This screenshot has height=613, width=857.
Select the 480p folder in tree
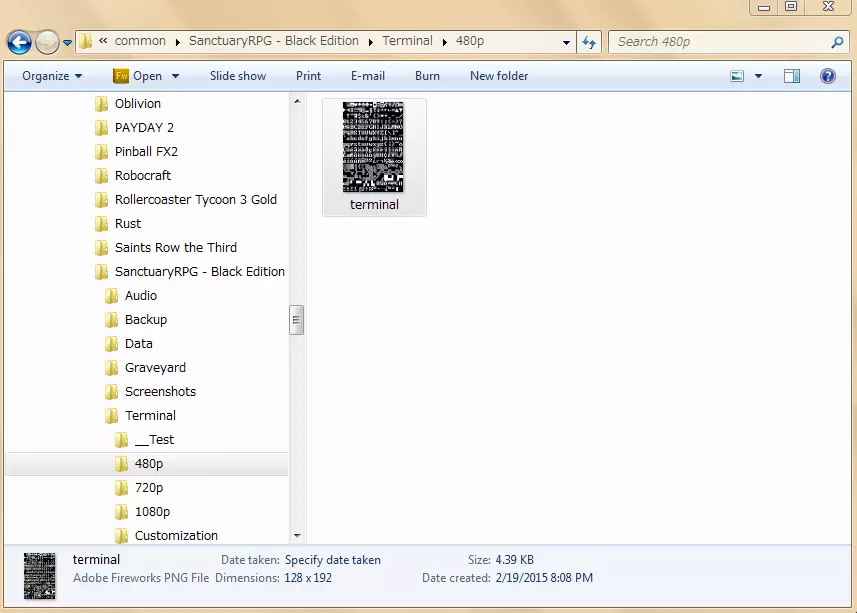[147, 464]
